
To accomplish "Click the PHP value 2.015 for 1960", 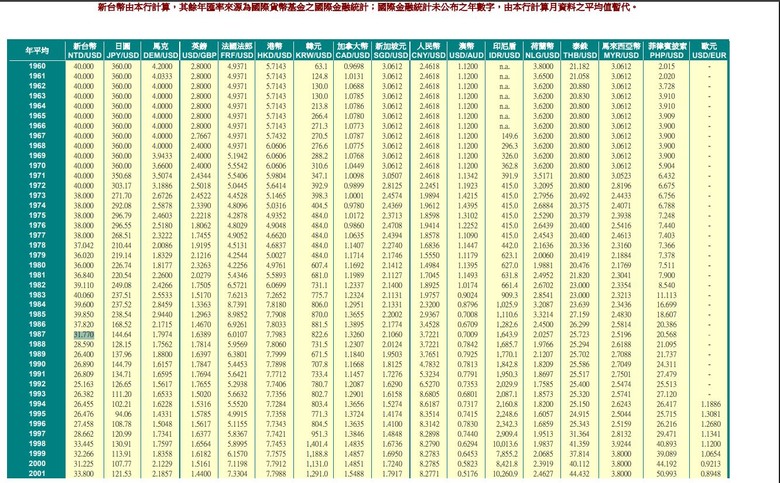I will [667, 66].
